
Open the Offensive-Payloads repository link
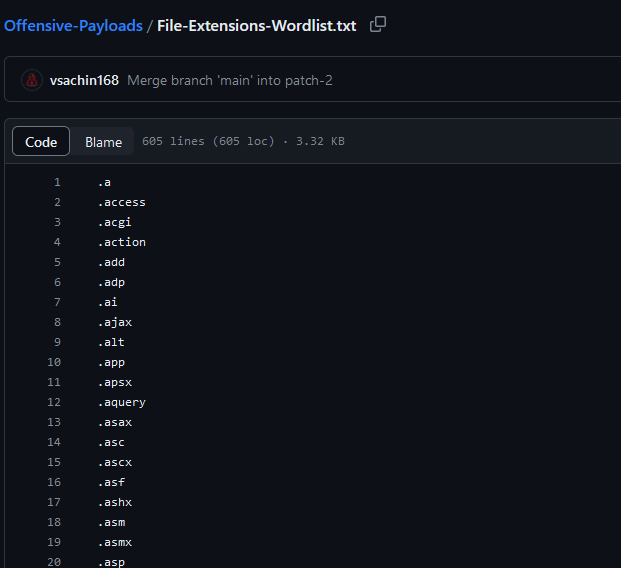[x=73, y=26]
